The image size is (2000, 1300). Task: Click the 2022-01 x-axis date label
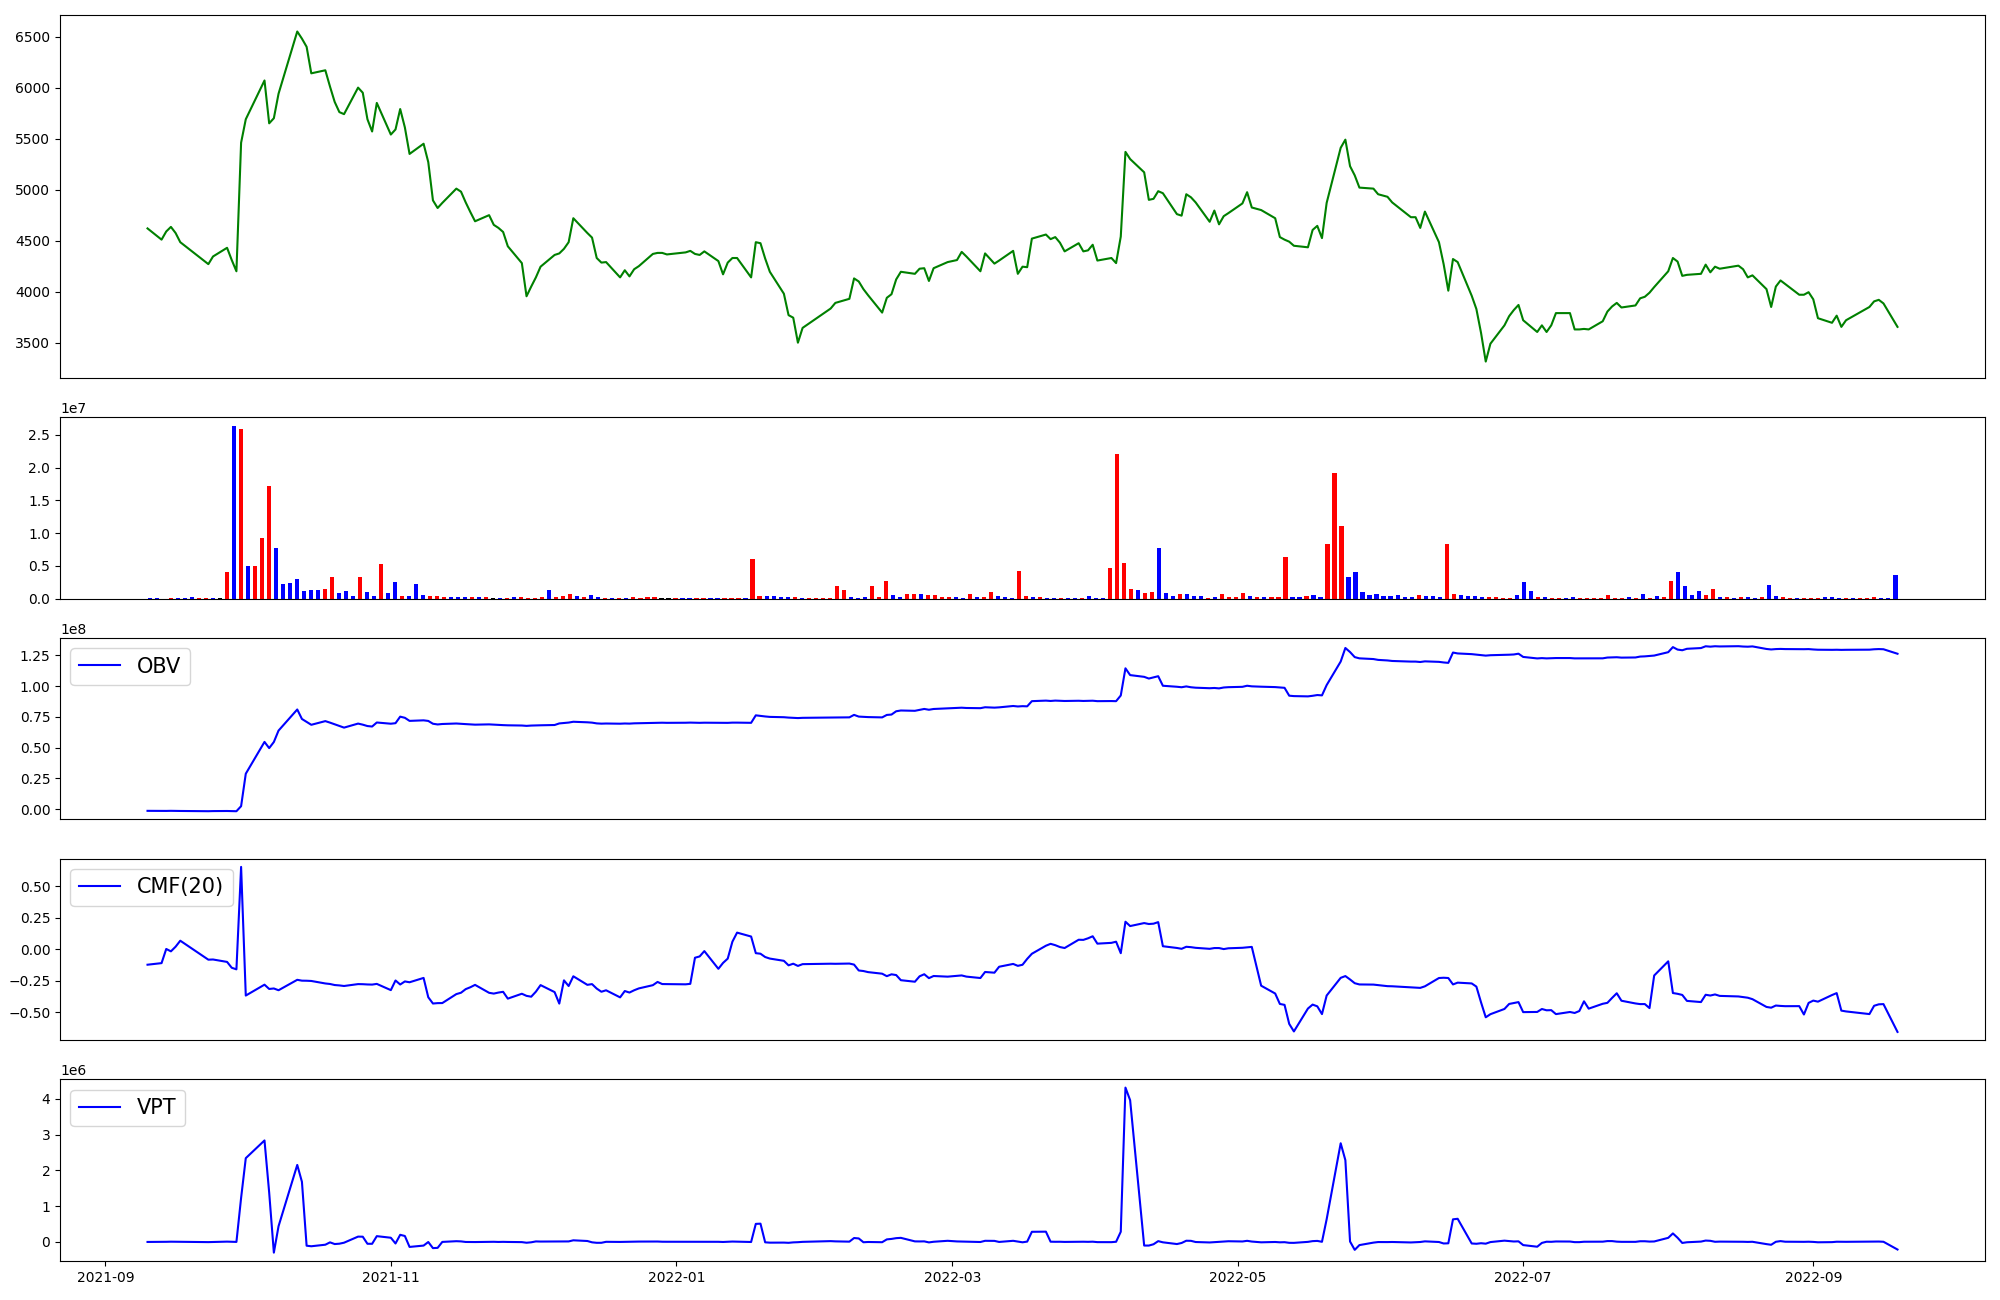pyautogui.click(x=677, y=1277)
